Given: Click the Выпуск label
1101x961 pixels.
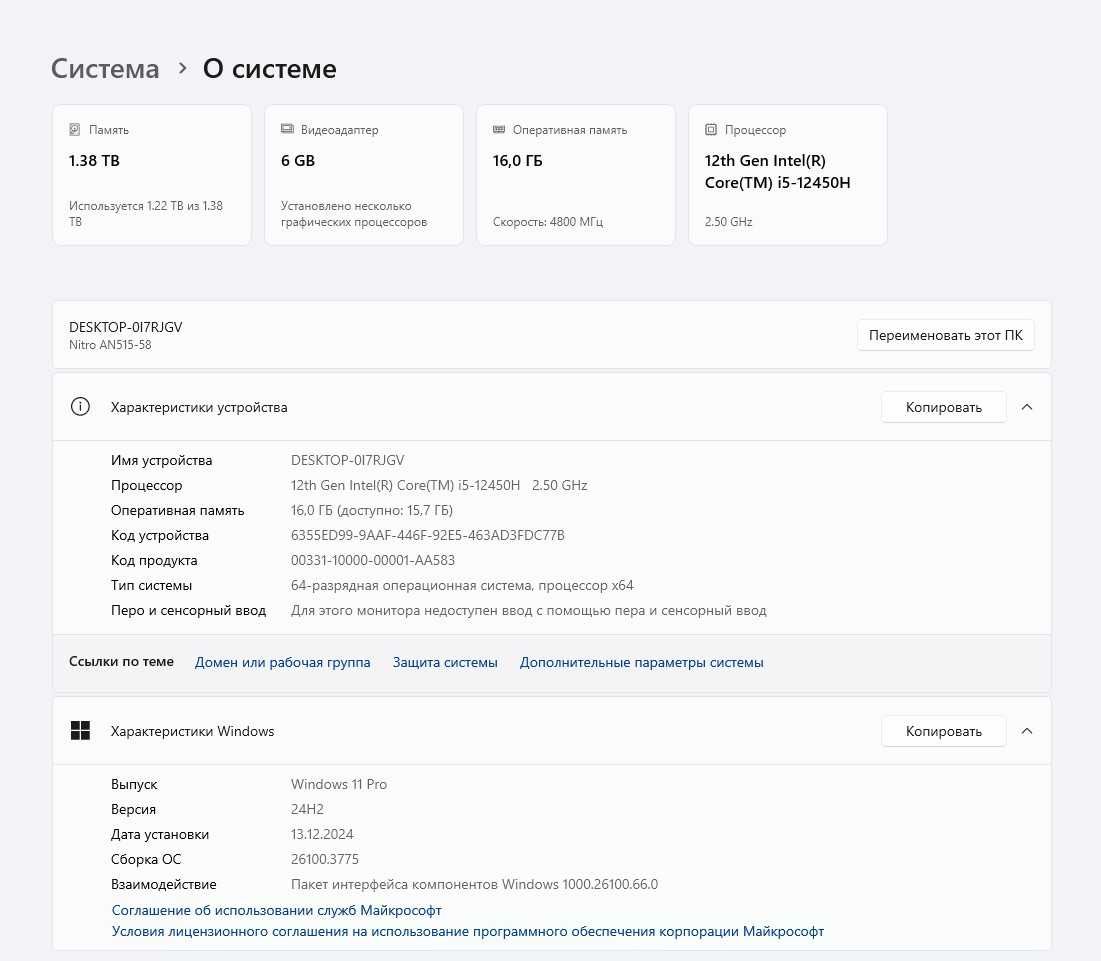Looking at the screenshot, I should [x=134, y=784].
